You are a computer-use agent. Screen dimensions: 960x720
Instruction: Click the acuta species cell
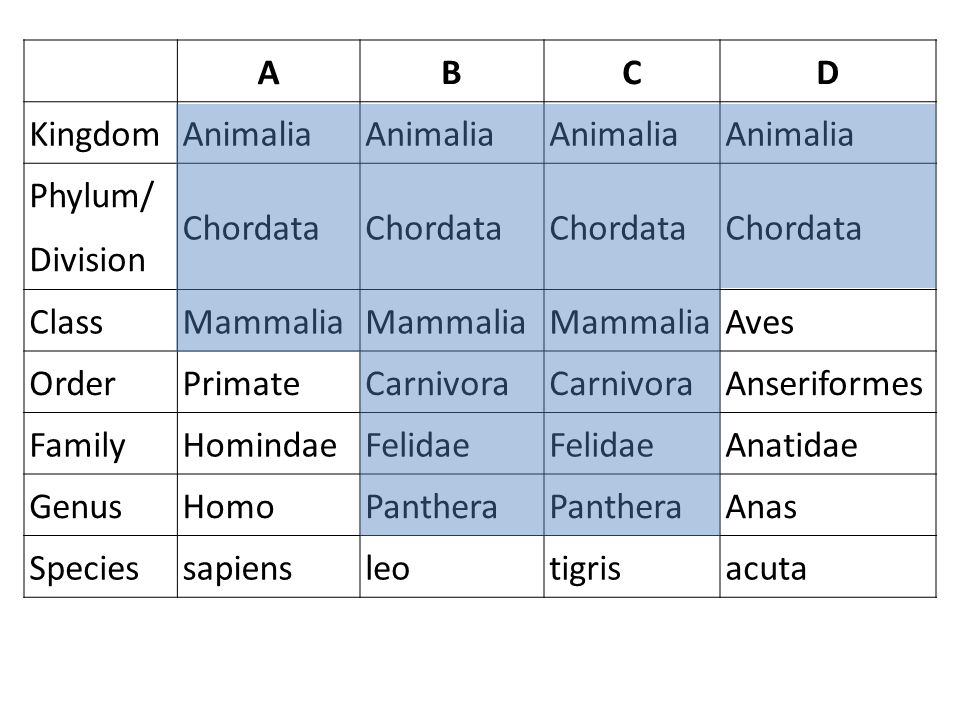point(828,566)
